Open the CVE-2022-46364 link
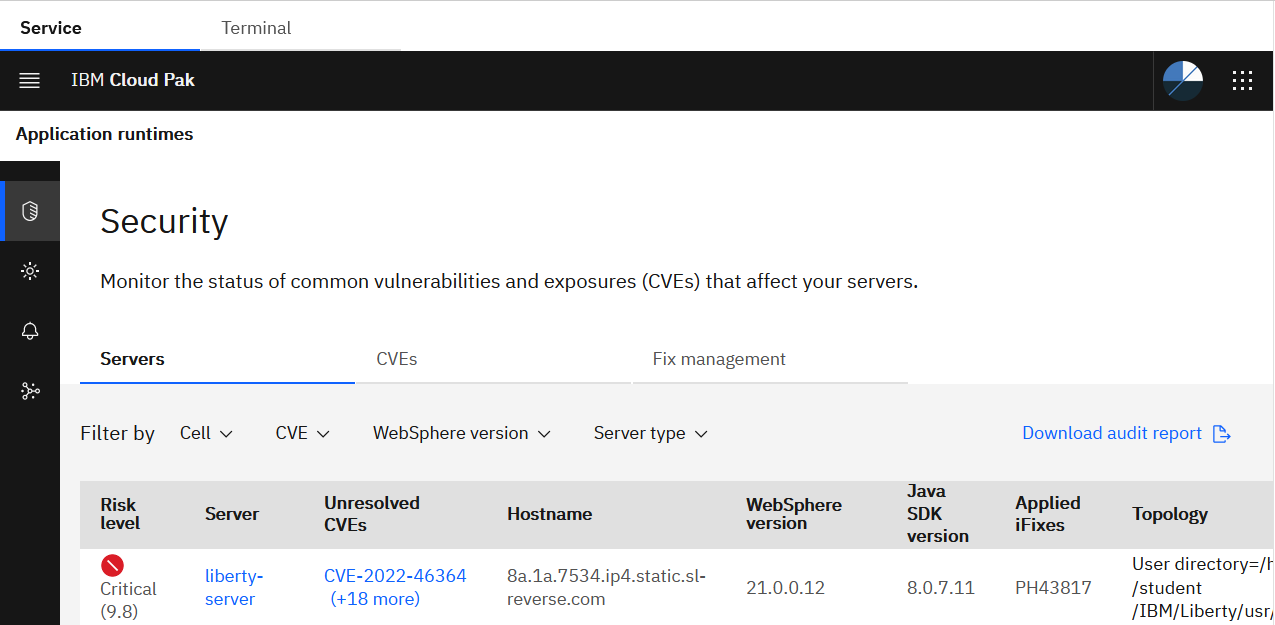This screenshot has height=625, width=1275. pos(395,576)
